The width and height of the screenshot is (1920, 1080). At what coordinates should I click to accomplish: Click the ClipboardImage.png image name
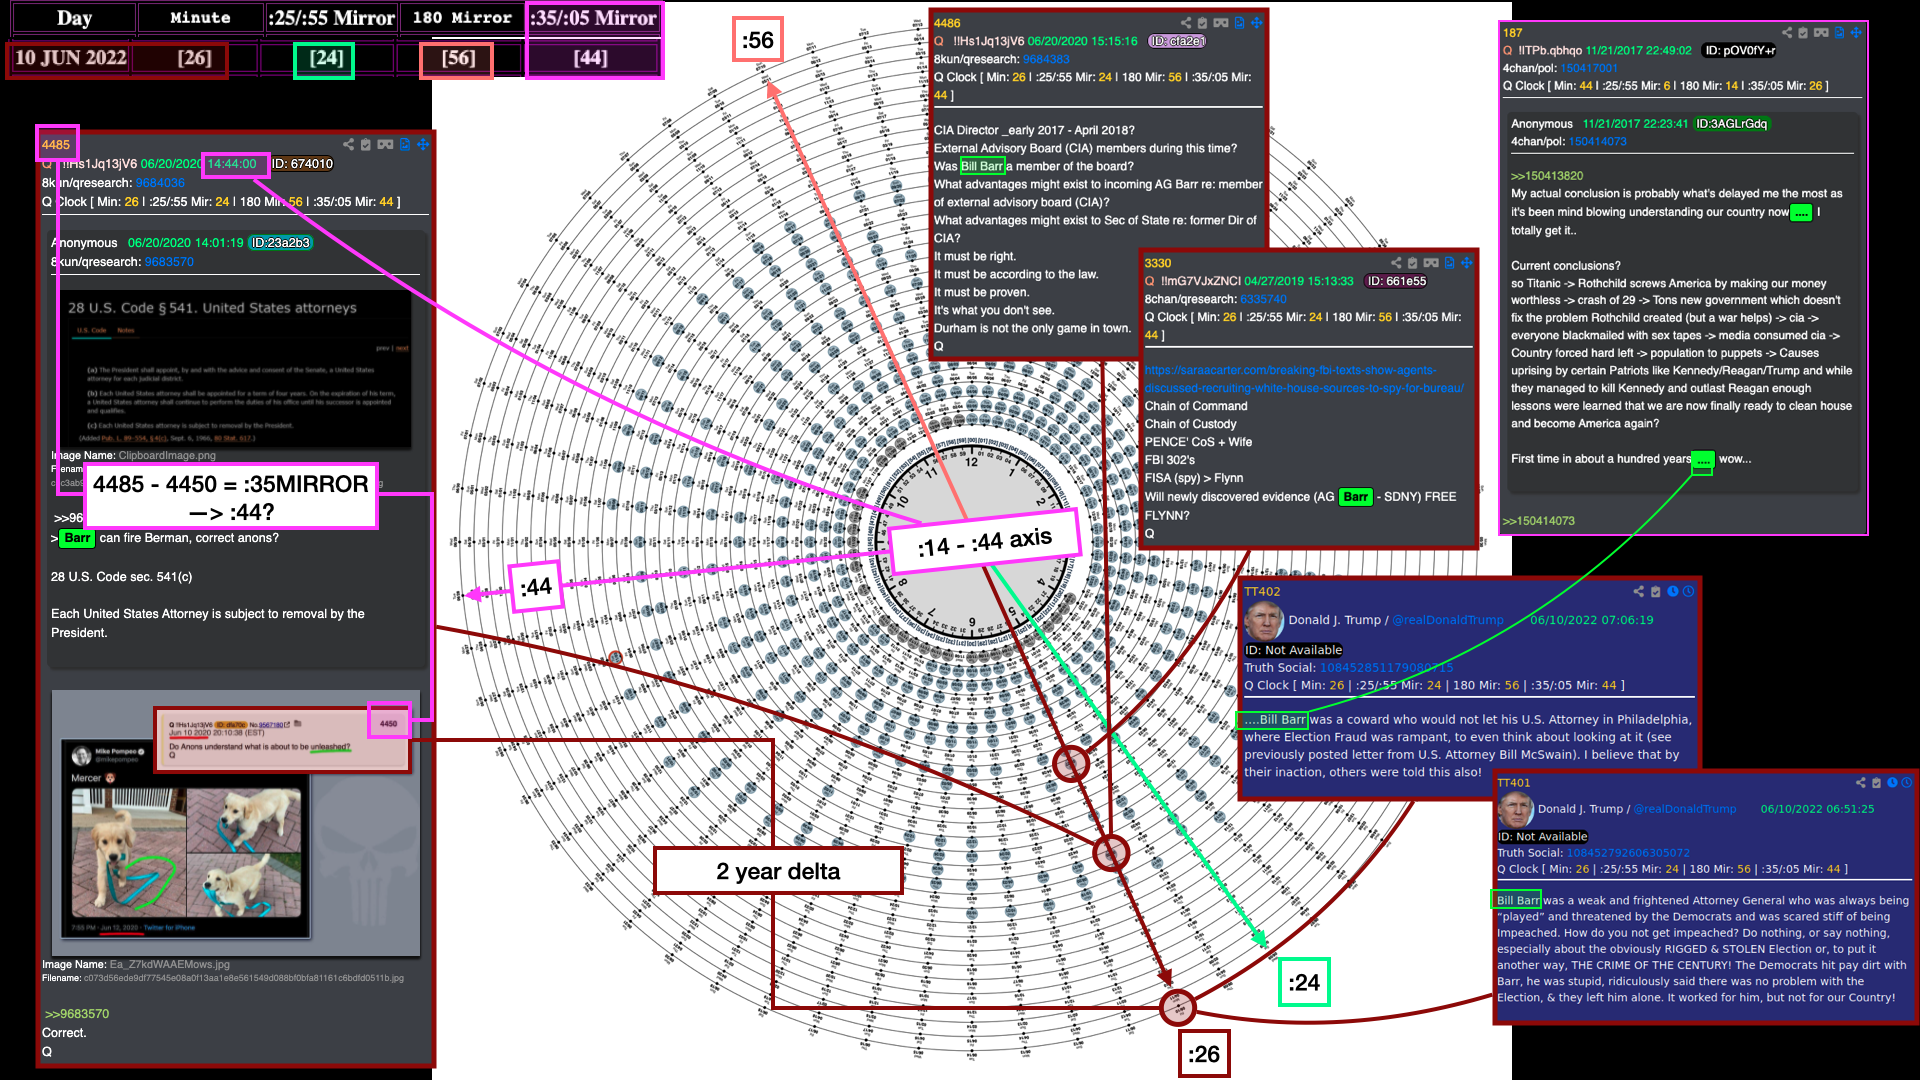167,455
